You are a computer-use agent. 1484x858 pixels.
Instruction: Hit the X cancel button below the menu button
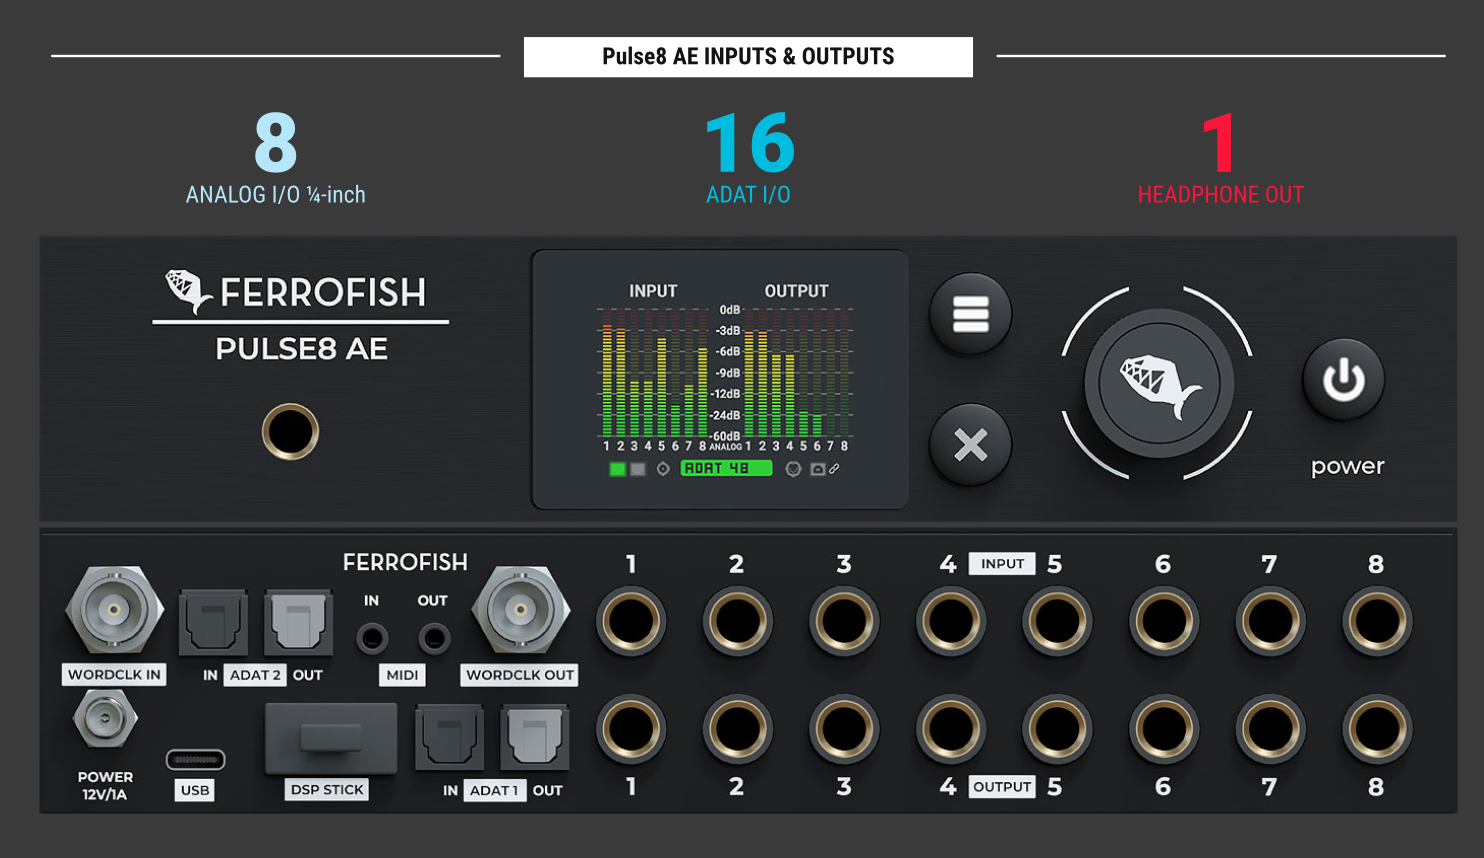pos(970,445)
